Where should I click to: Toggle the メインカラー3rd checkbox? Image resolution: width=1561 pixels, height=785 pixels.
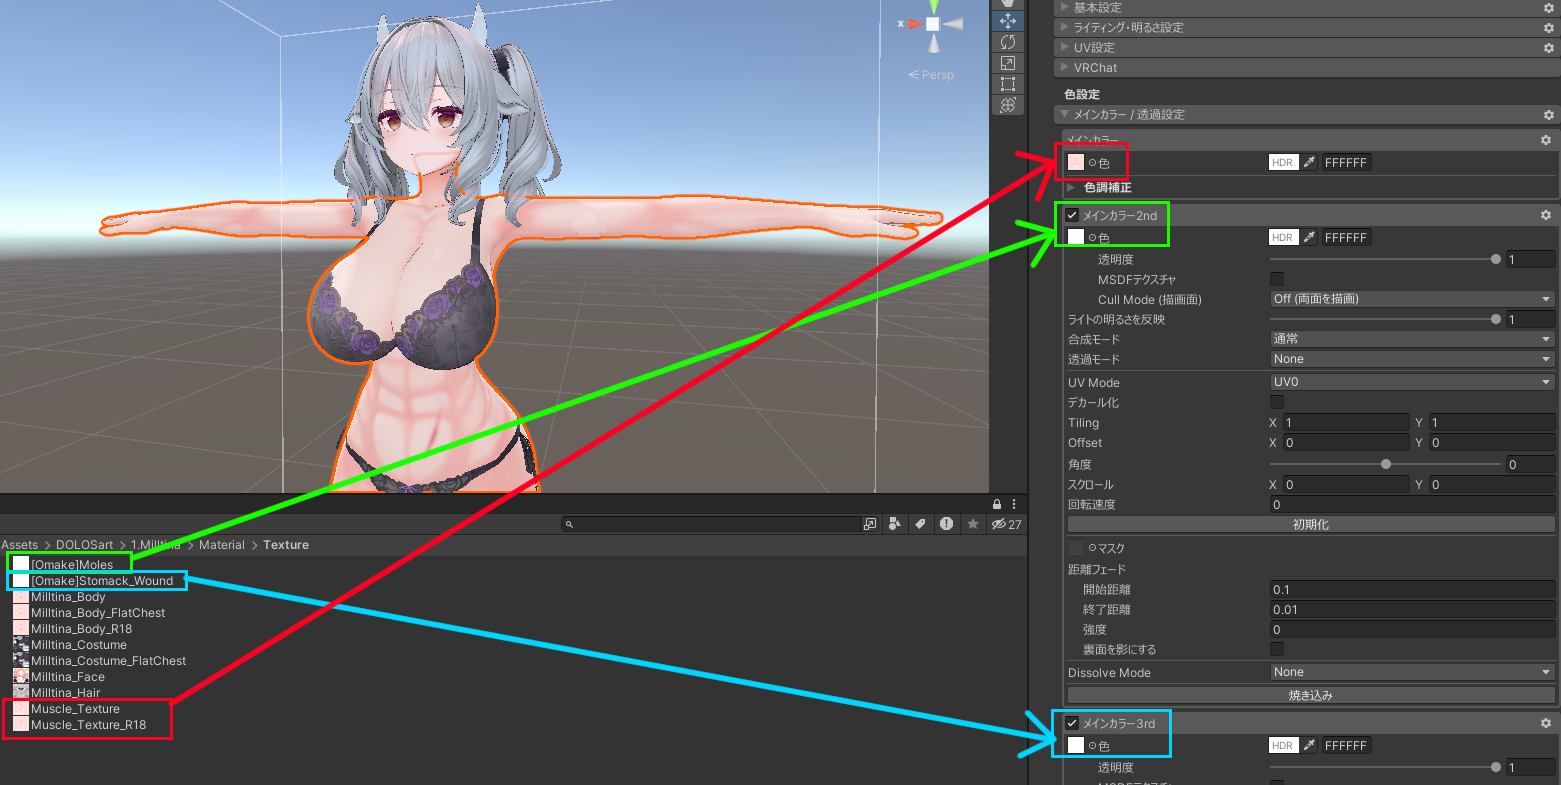(1072, 723)
